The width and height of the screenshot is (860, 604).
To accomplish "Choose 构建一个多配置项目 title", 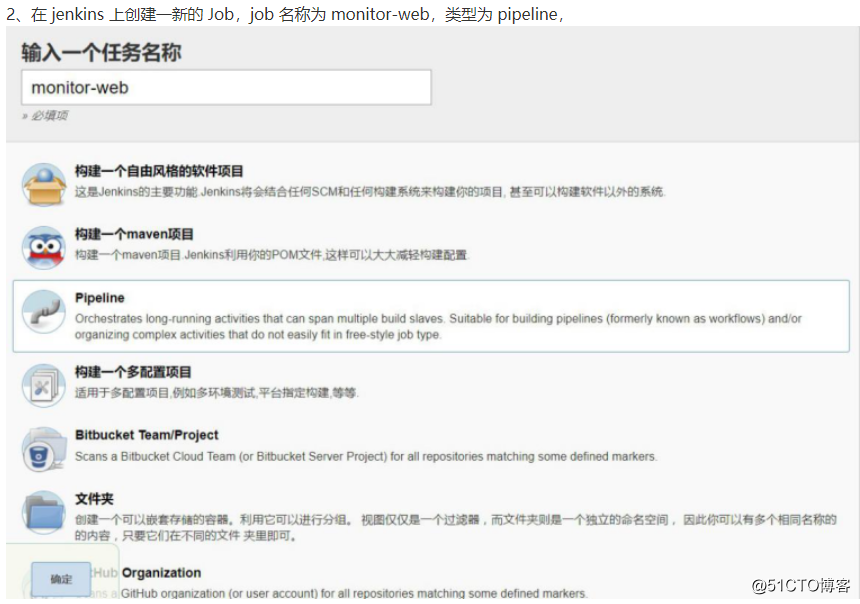I will [133, 372].
